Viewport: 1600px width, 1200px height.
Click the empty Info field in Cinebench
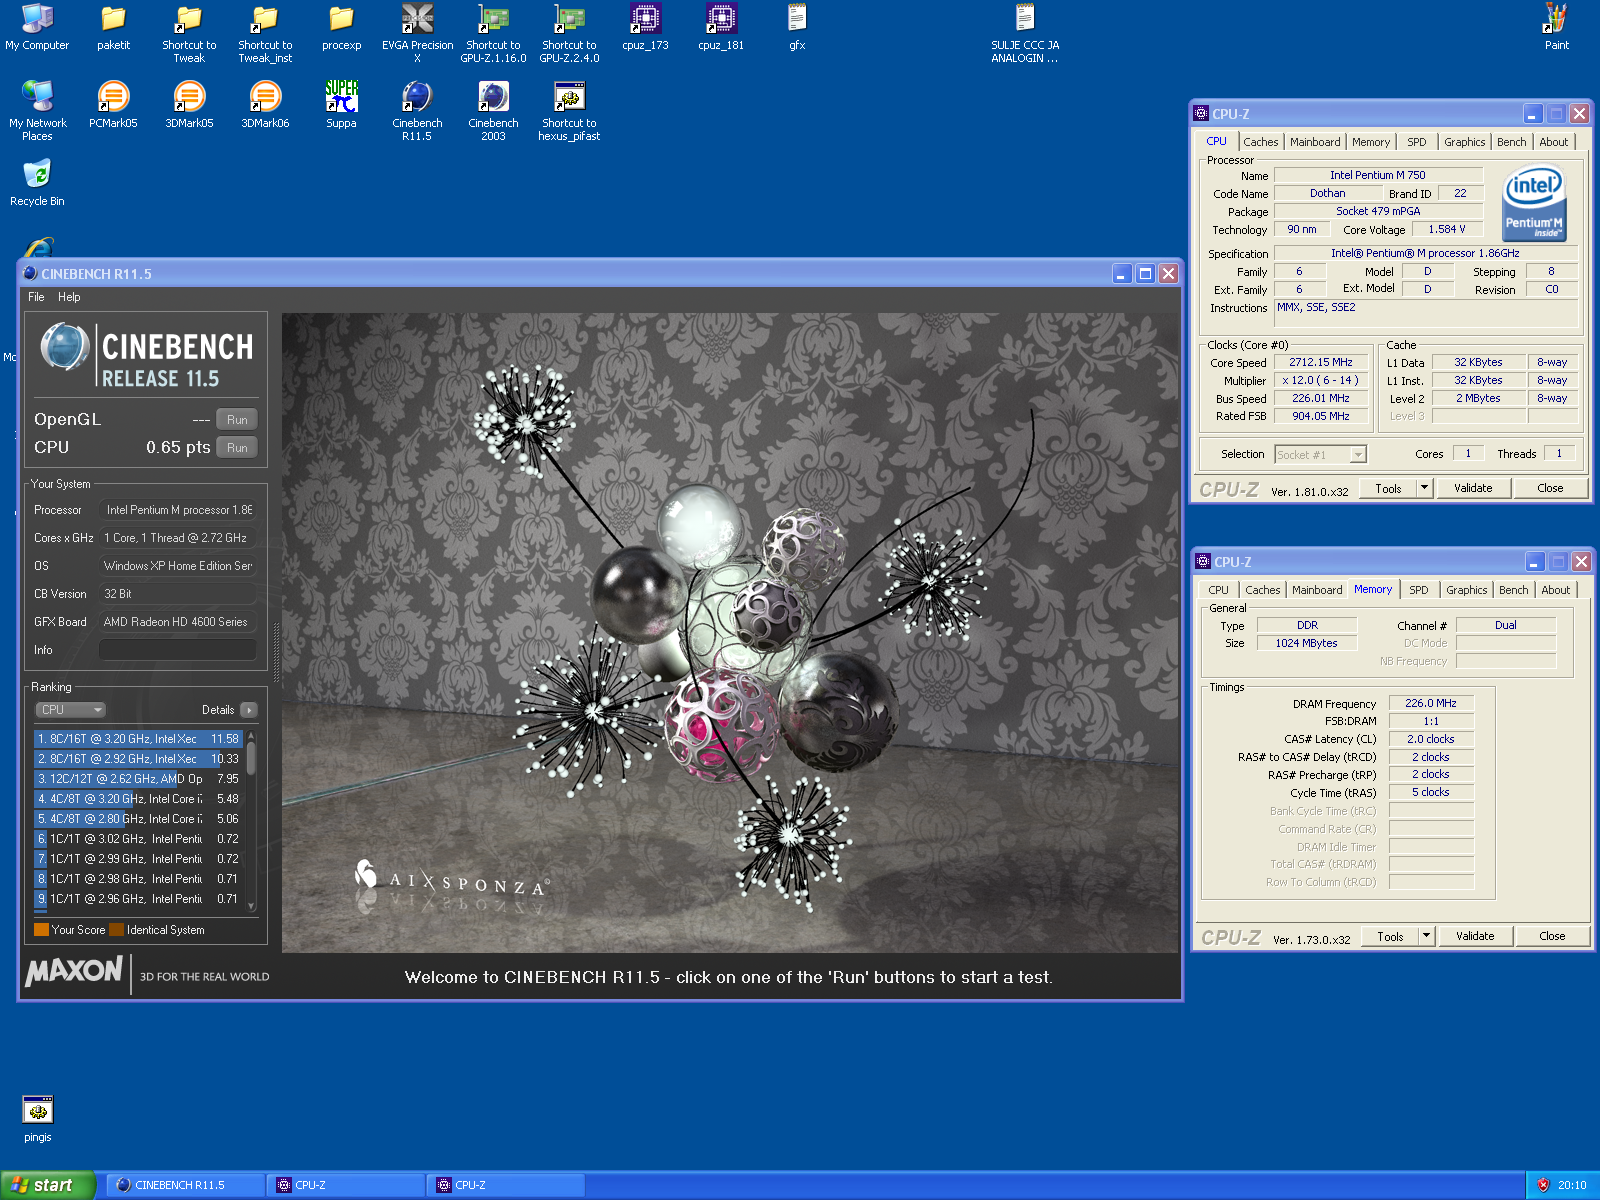click(x=178, y=650)
